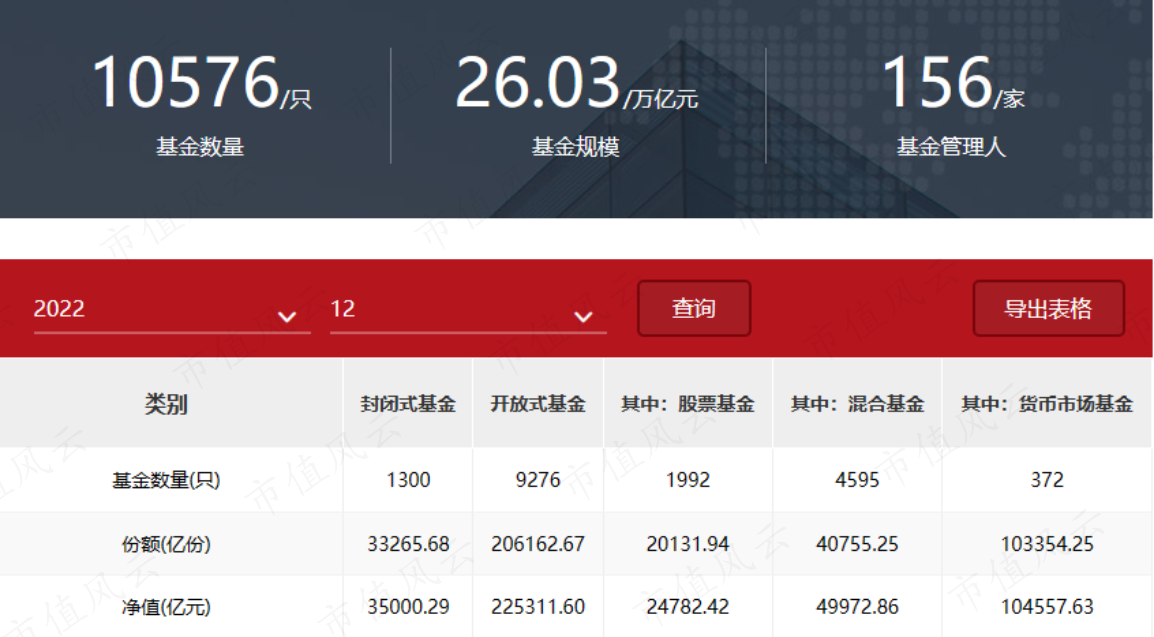
Task: Select the 封闭式基金 column header
Action: pyautogui.click(x=408, y=404)
